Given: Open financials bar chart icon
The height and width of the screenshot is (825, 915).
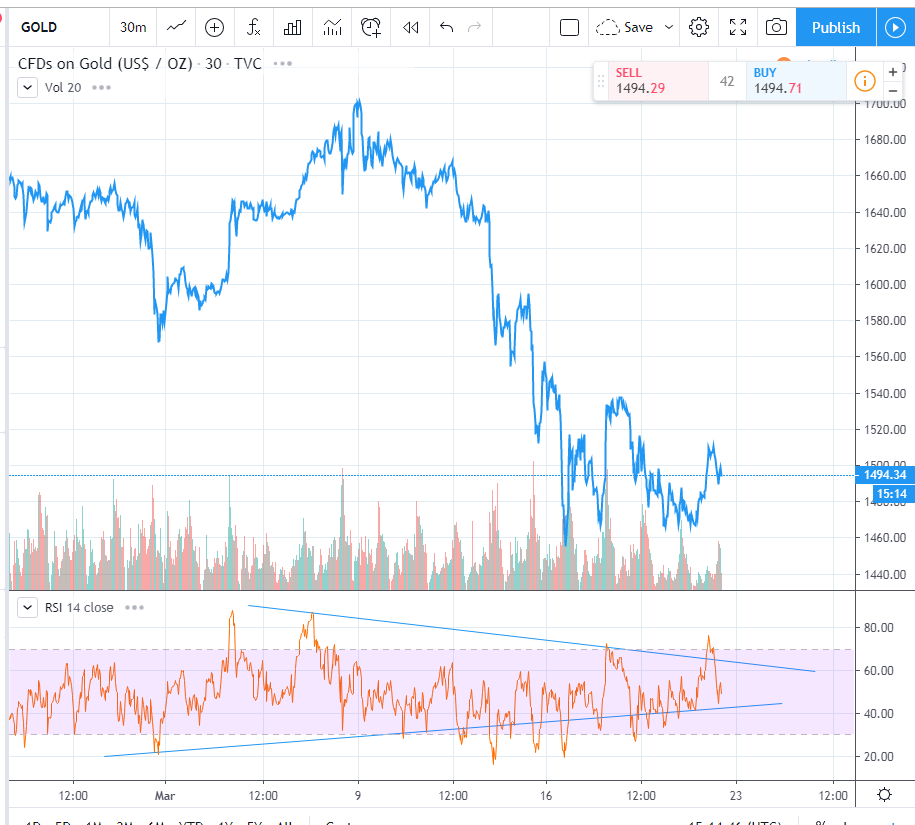Looking at the screenshot, I should tap(292, 27).
